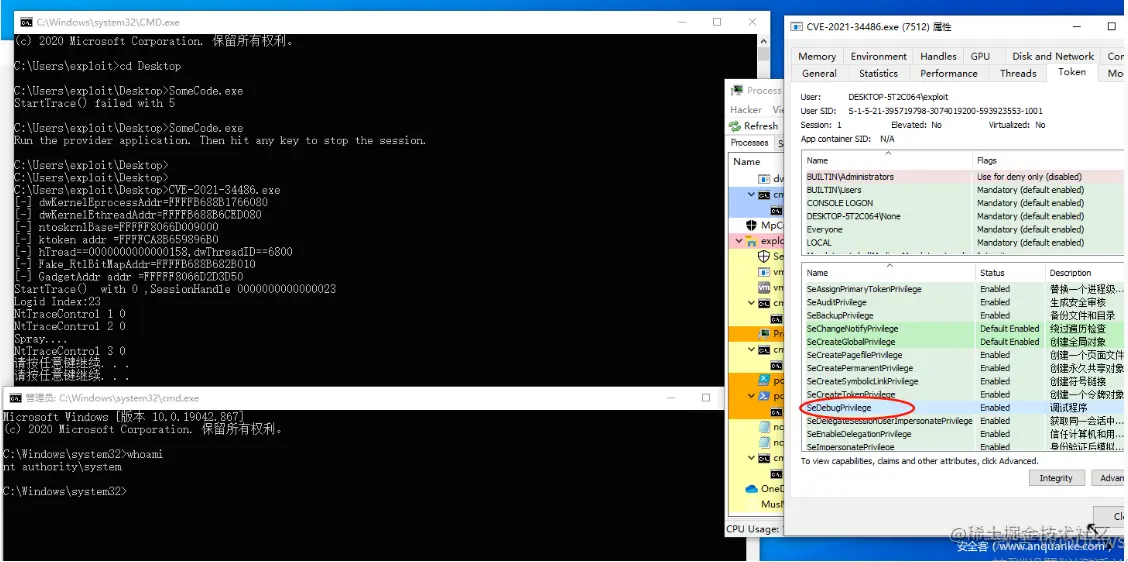Select the SeCreateGlobalPrivilege row
Viewport: 1128px width, 562px height.
click(x=963, y=342)
